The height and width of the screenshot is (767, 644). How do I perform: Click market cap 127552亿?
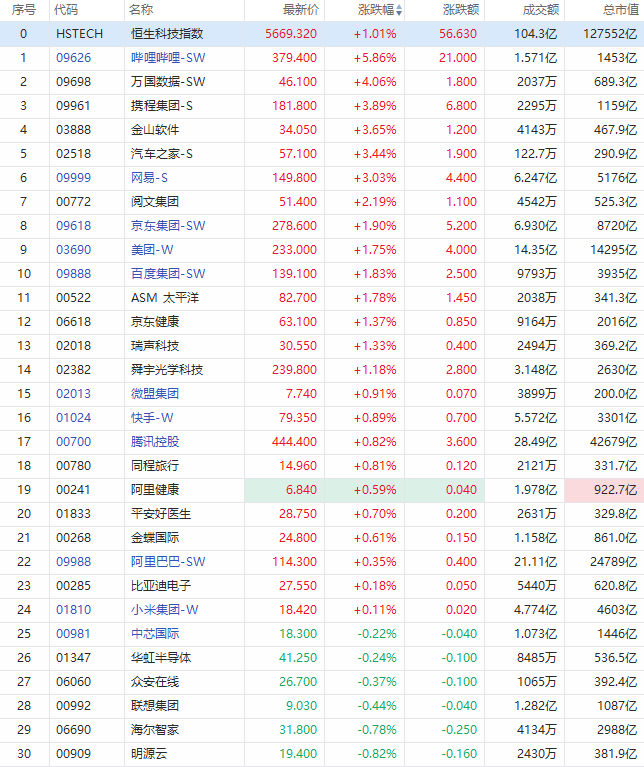coord(610,34)
